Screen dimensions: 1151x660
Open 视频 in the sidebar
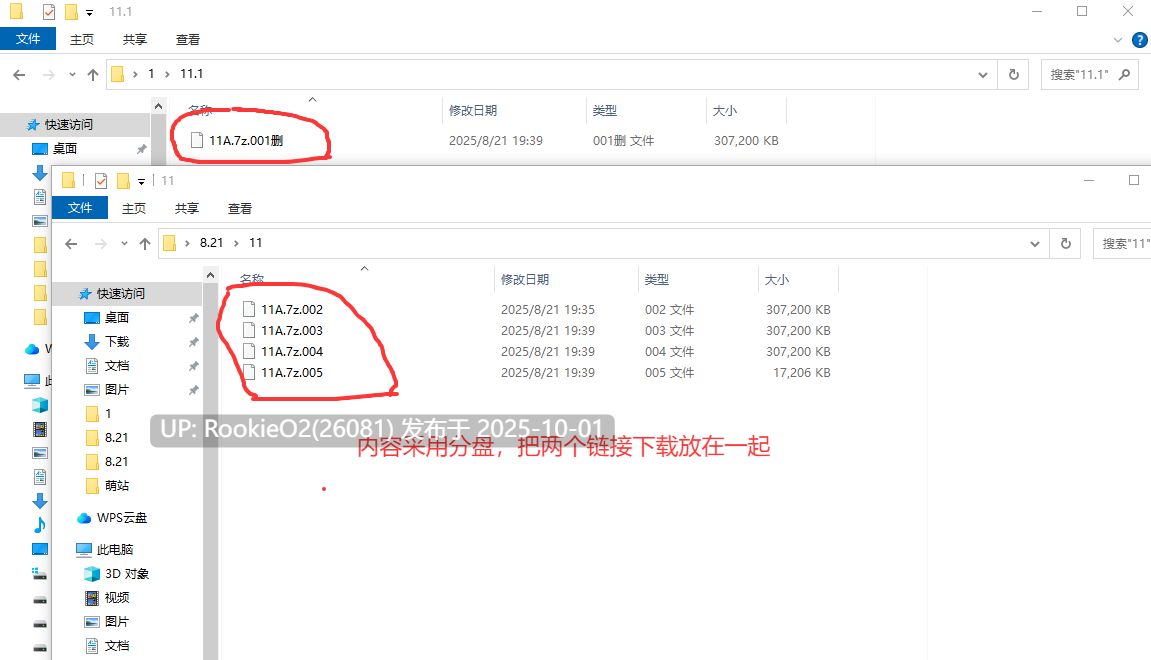click(x=117, y=598)
